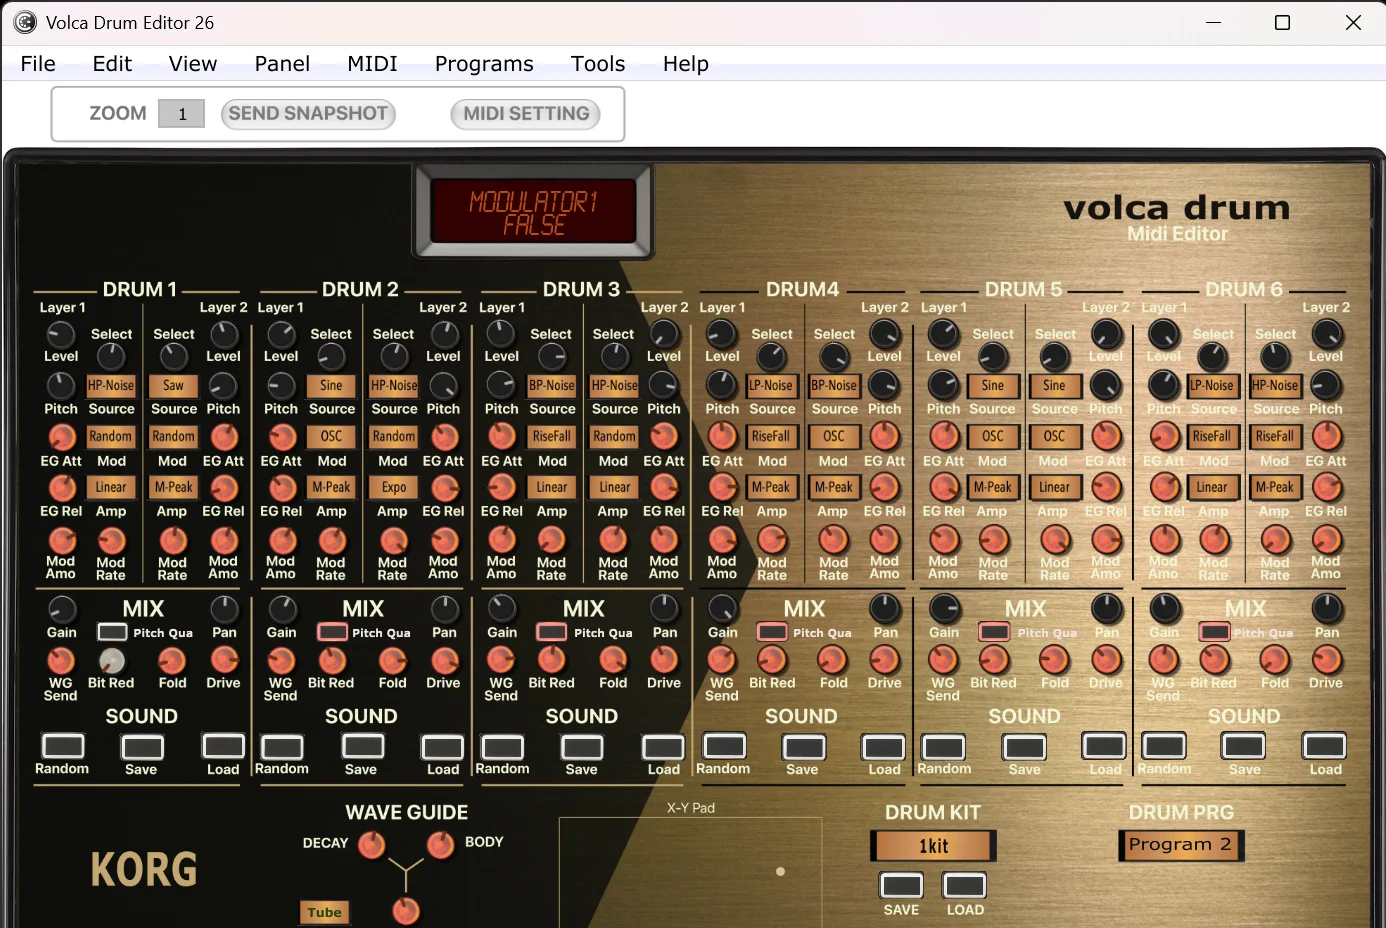Viewport: 1386px width, 928px height.
Task: Toggle Drum 1 Pitch Qua switch
Action: point(112,632)
